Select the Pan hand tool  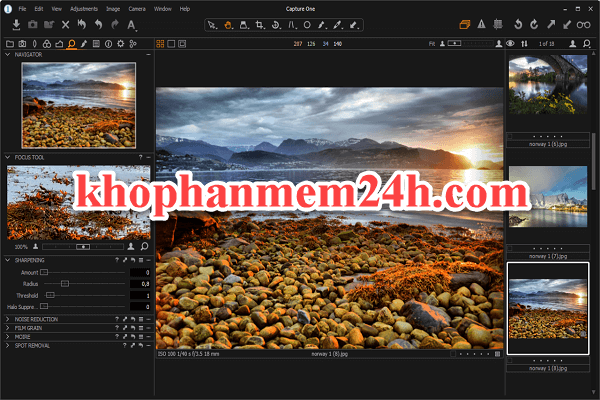[228, 24]
